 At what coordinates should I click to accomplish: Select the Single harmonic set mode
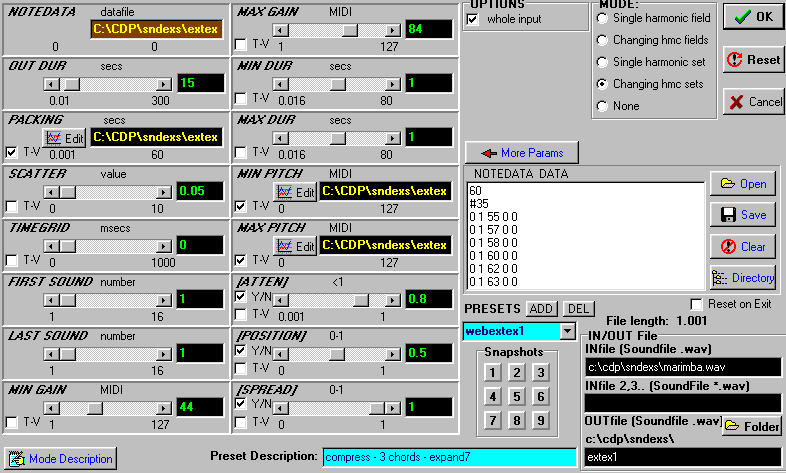point(602,62)
